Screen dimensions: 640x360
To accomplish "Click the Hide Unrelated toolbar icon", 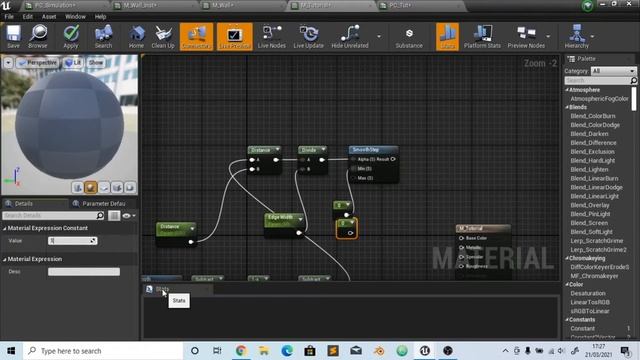I will (350, 36).
